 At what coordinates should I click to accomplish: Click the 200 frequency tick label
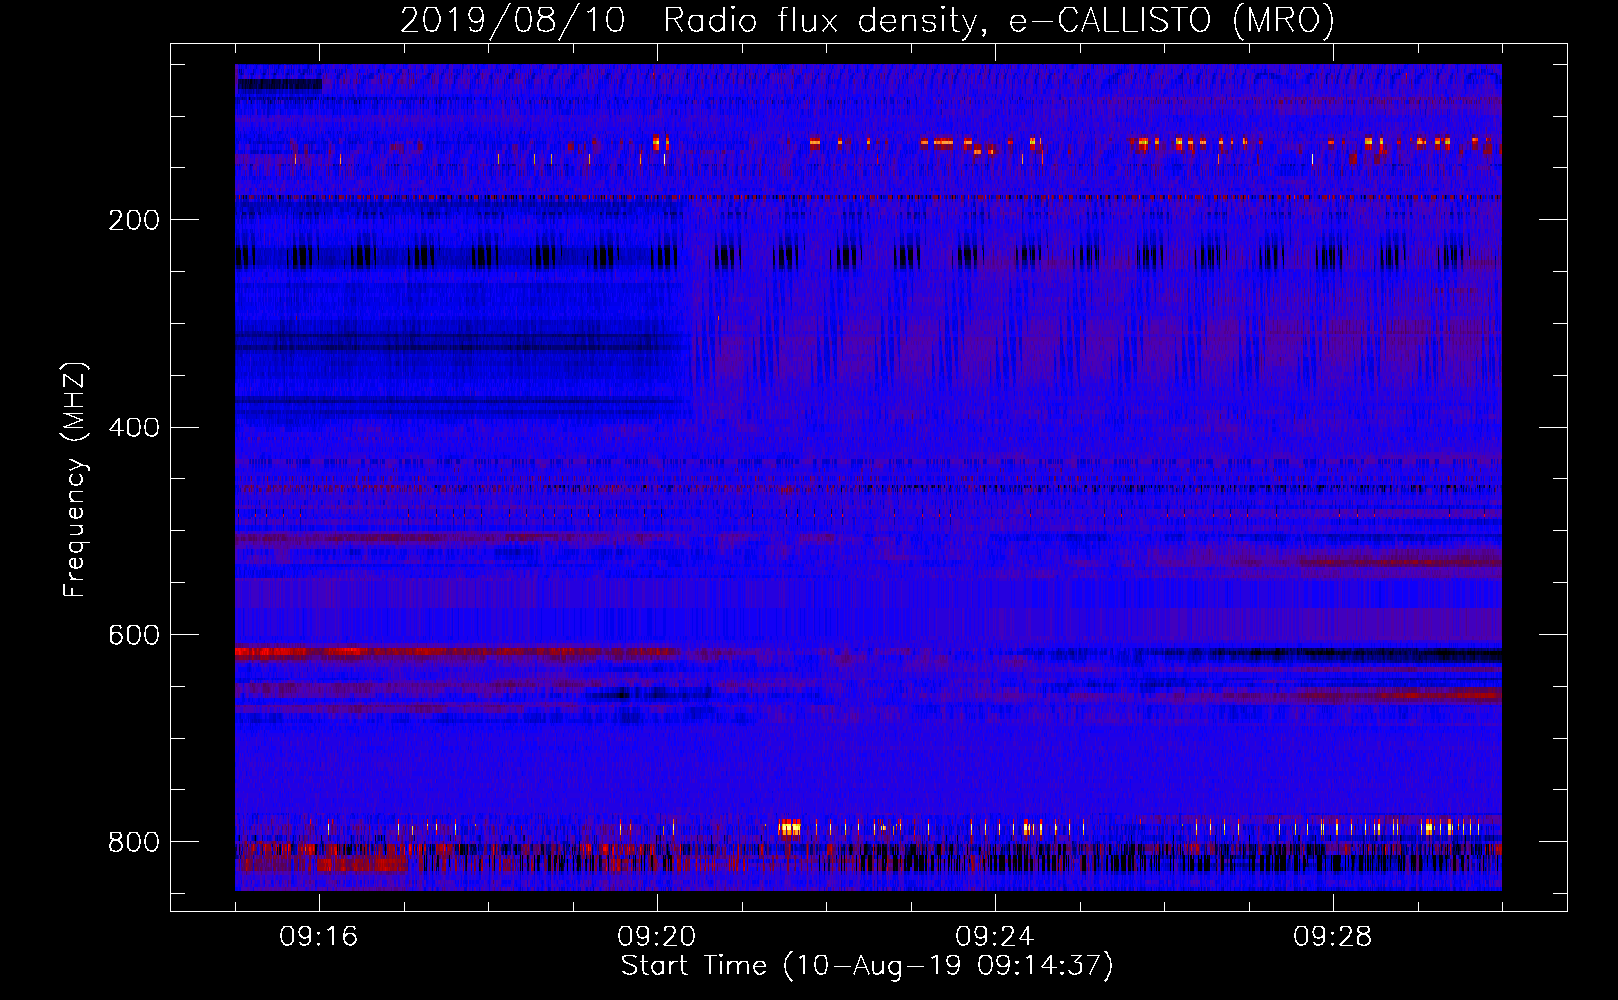[x=133, y=220]
